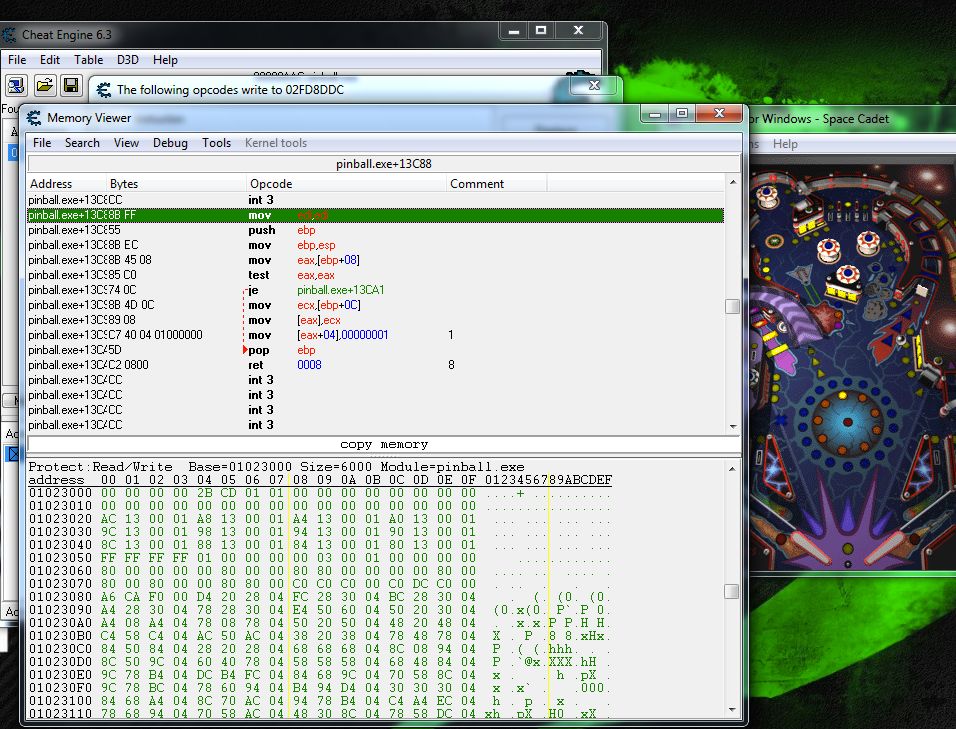The height and width of the screenshot is (729, 956).
Task: Click the disassembler vertical scrollbar thumb
Action: (733, 306)
